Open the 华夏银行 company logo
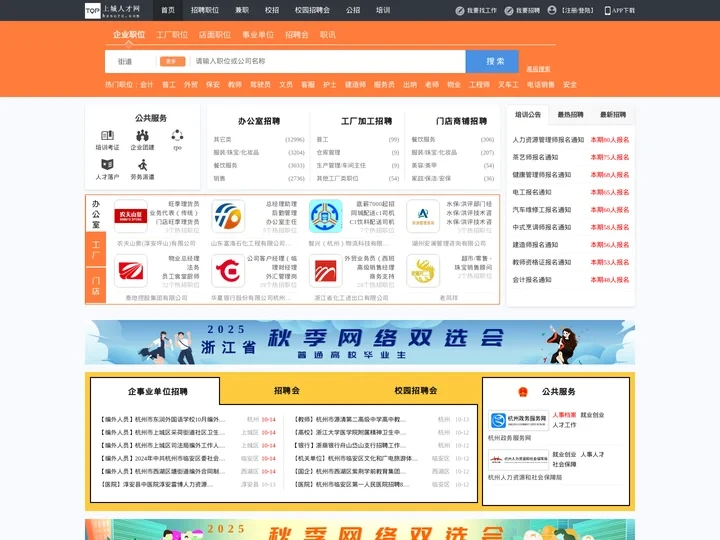 [228, 271]
